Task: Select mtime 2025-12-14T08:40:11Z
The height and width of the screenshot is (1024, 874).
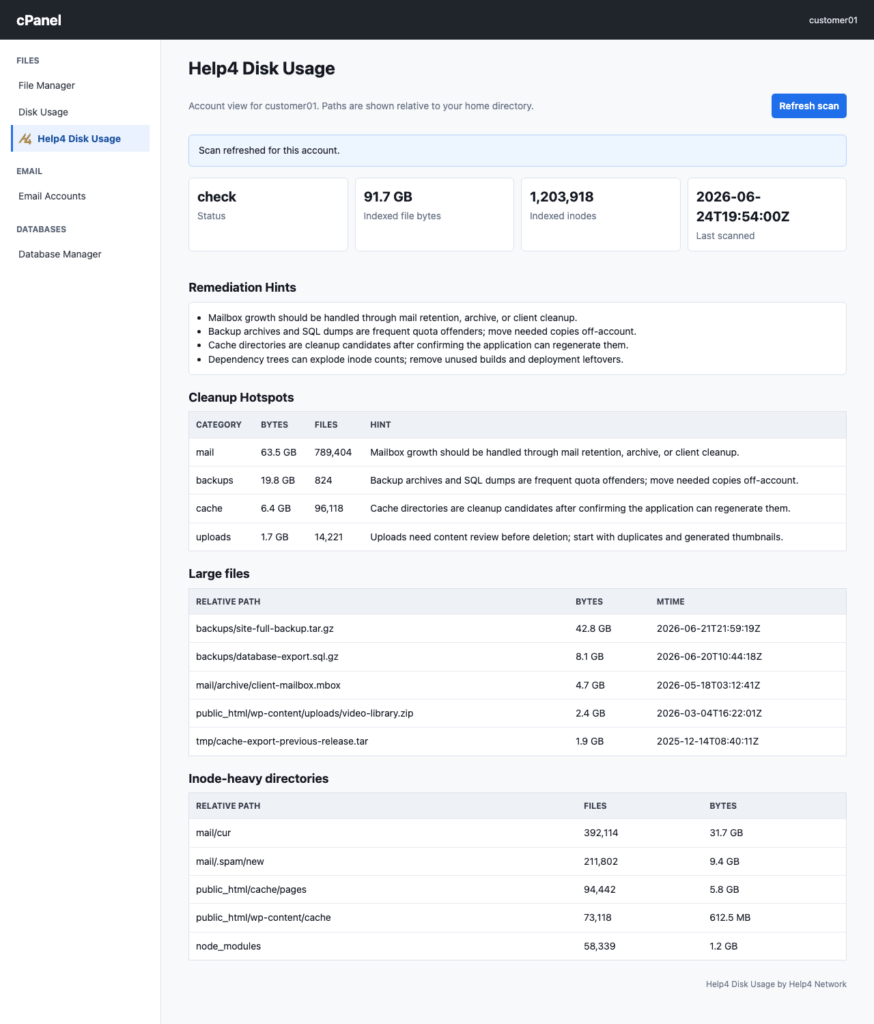Action: click(x=707, y=741)
